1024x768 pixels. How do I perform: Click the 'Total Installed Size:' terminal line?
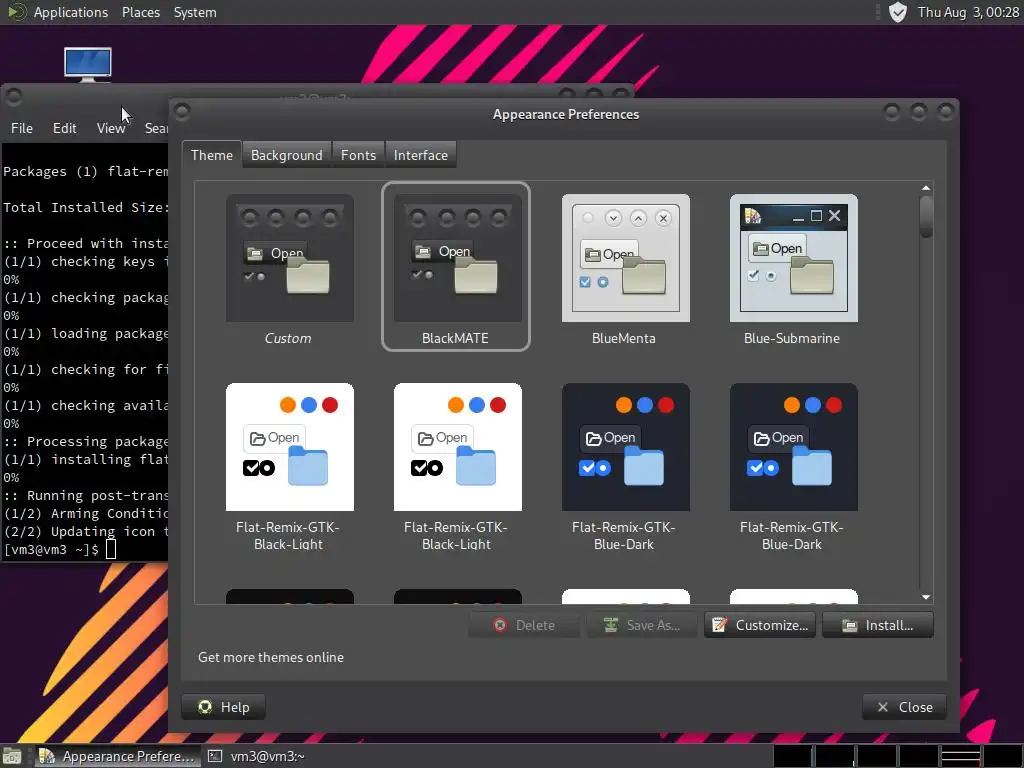[x=86, y=207]
